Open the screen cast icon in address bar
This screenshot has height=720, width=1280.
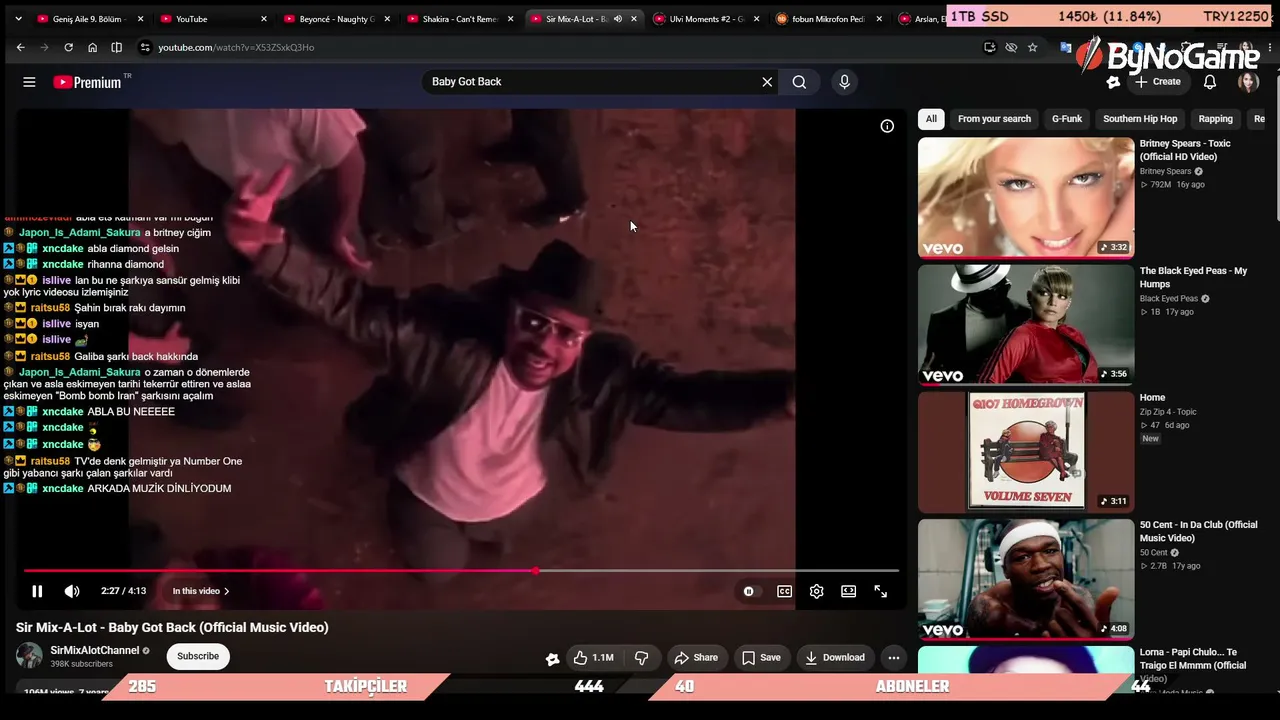990,47
